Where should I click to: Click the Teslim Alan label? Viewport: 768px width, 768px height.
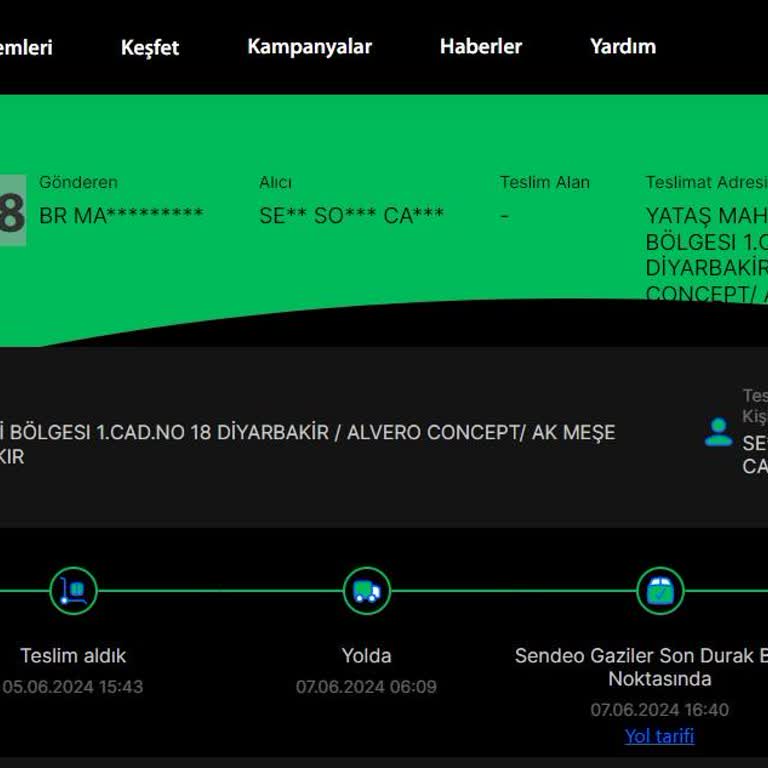pyautogui.click(x=545, y=182)
